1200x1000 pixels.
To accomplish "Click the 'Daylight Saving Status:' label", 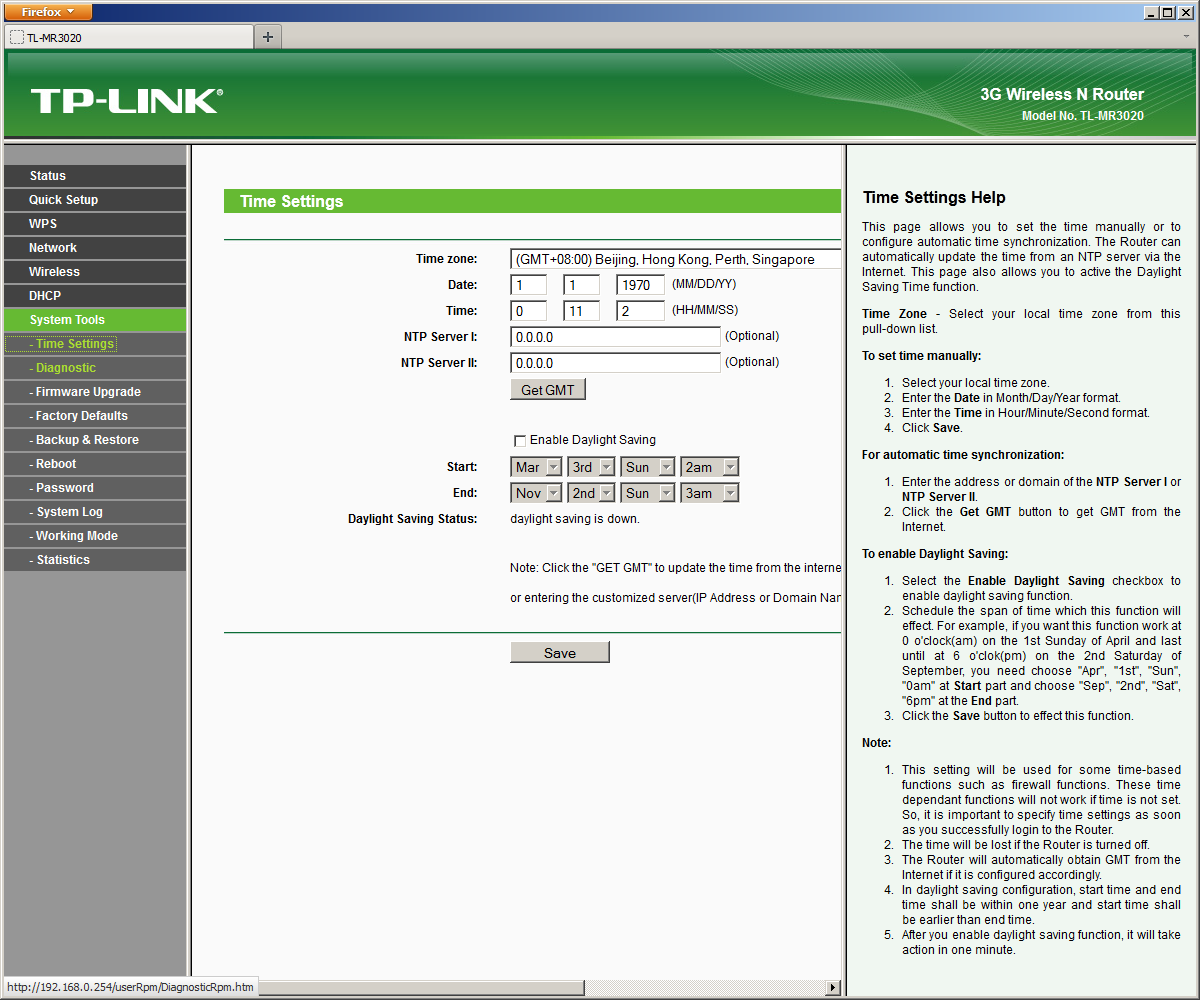I will (x=413, y=519).
